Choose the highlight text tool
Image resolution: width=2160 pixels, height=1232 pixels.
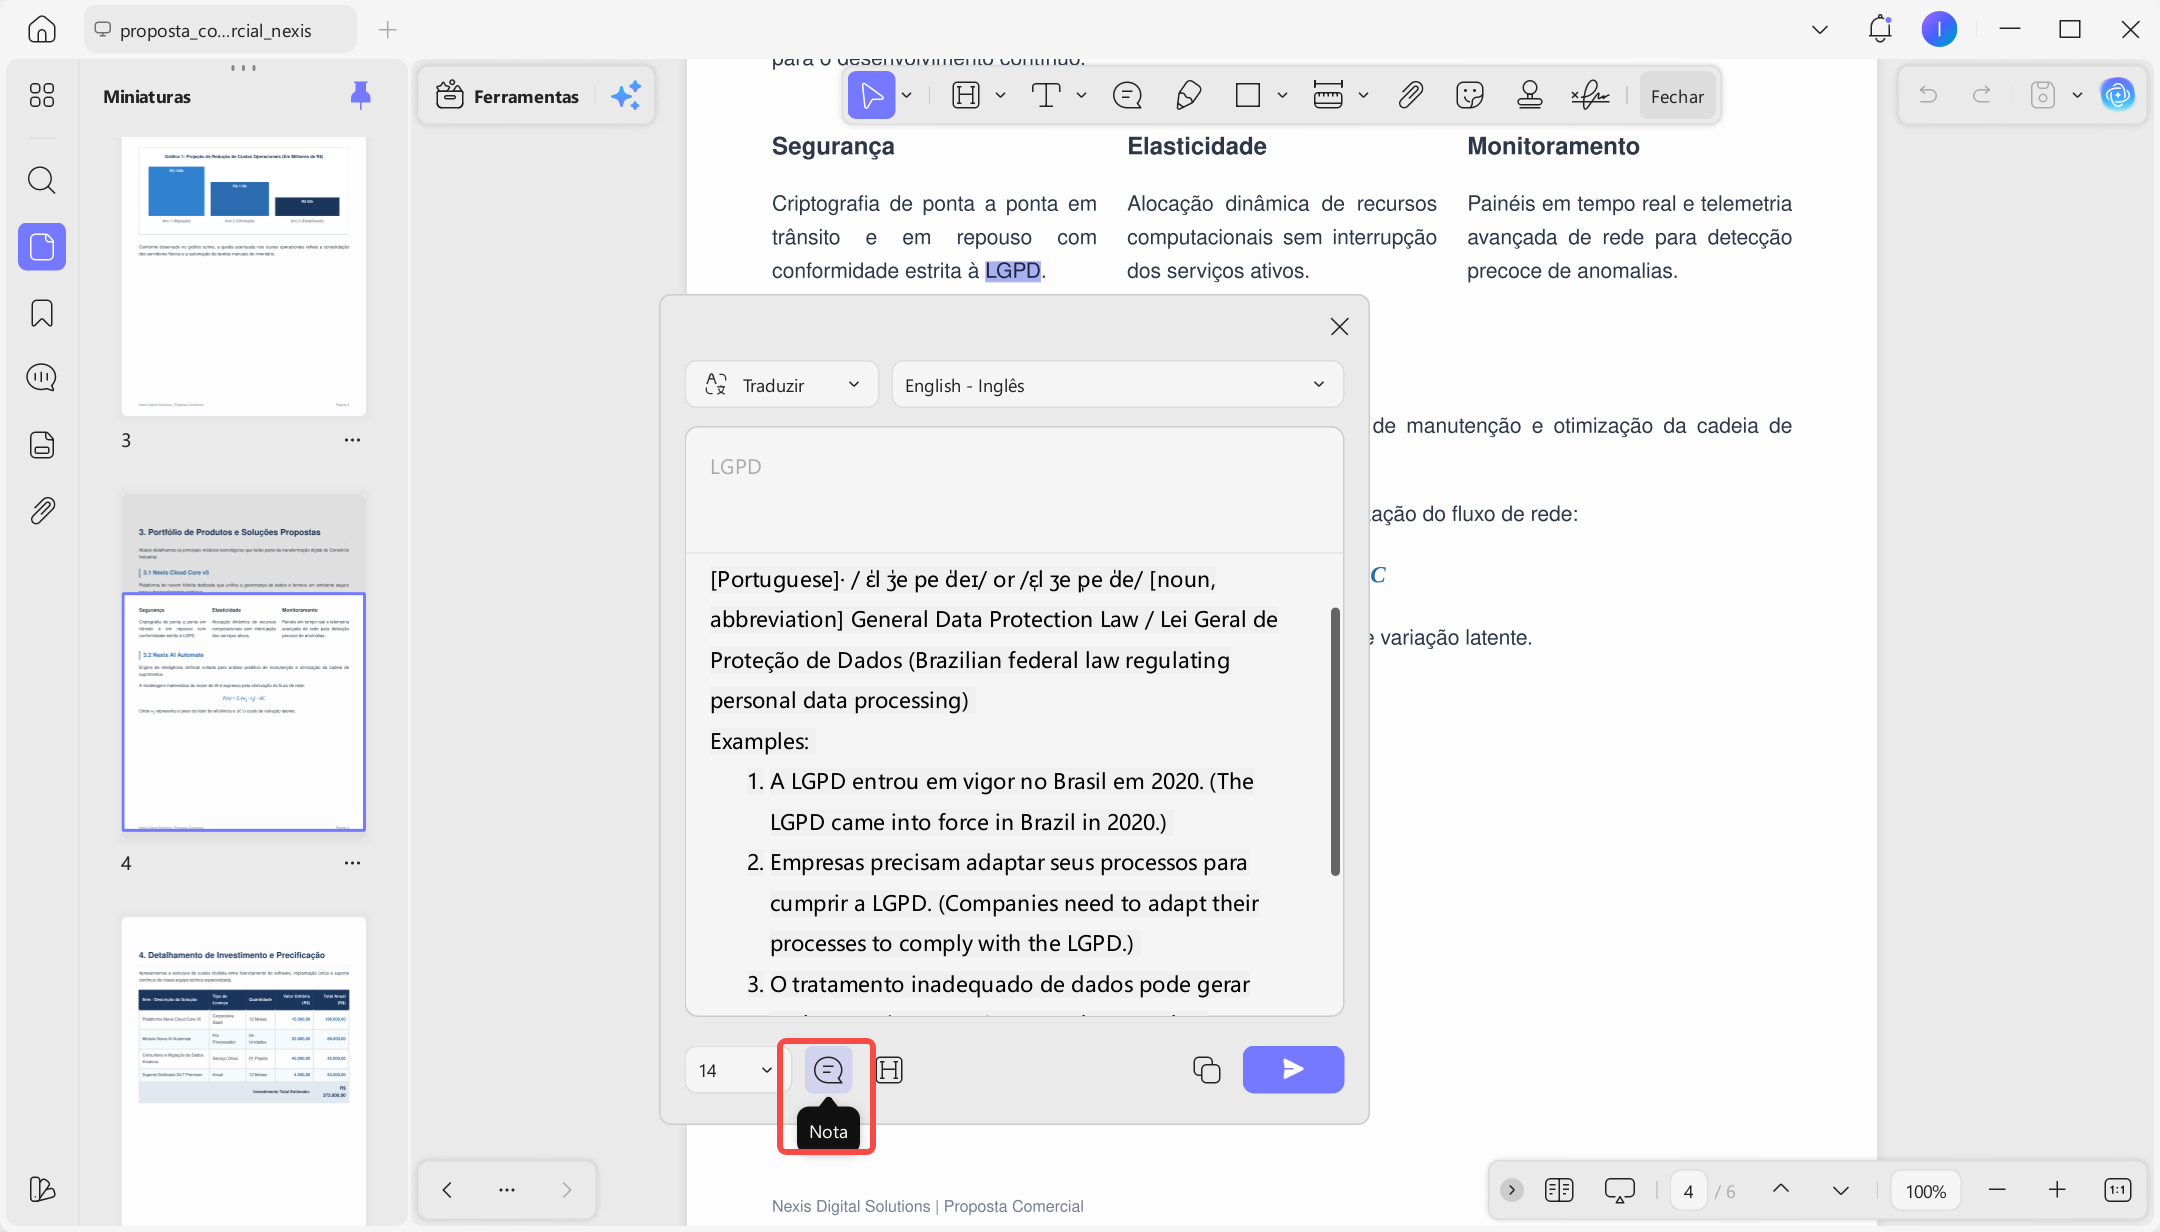[966, 96]
